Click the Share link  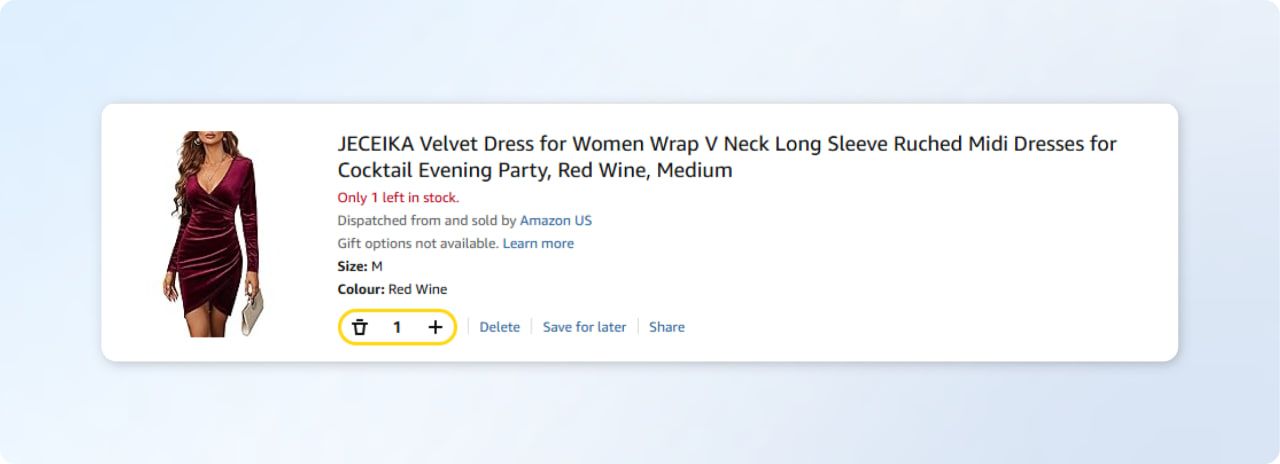(666, 327)
